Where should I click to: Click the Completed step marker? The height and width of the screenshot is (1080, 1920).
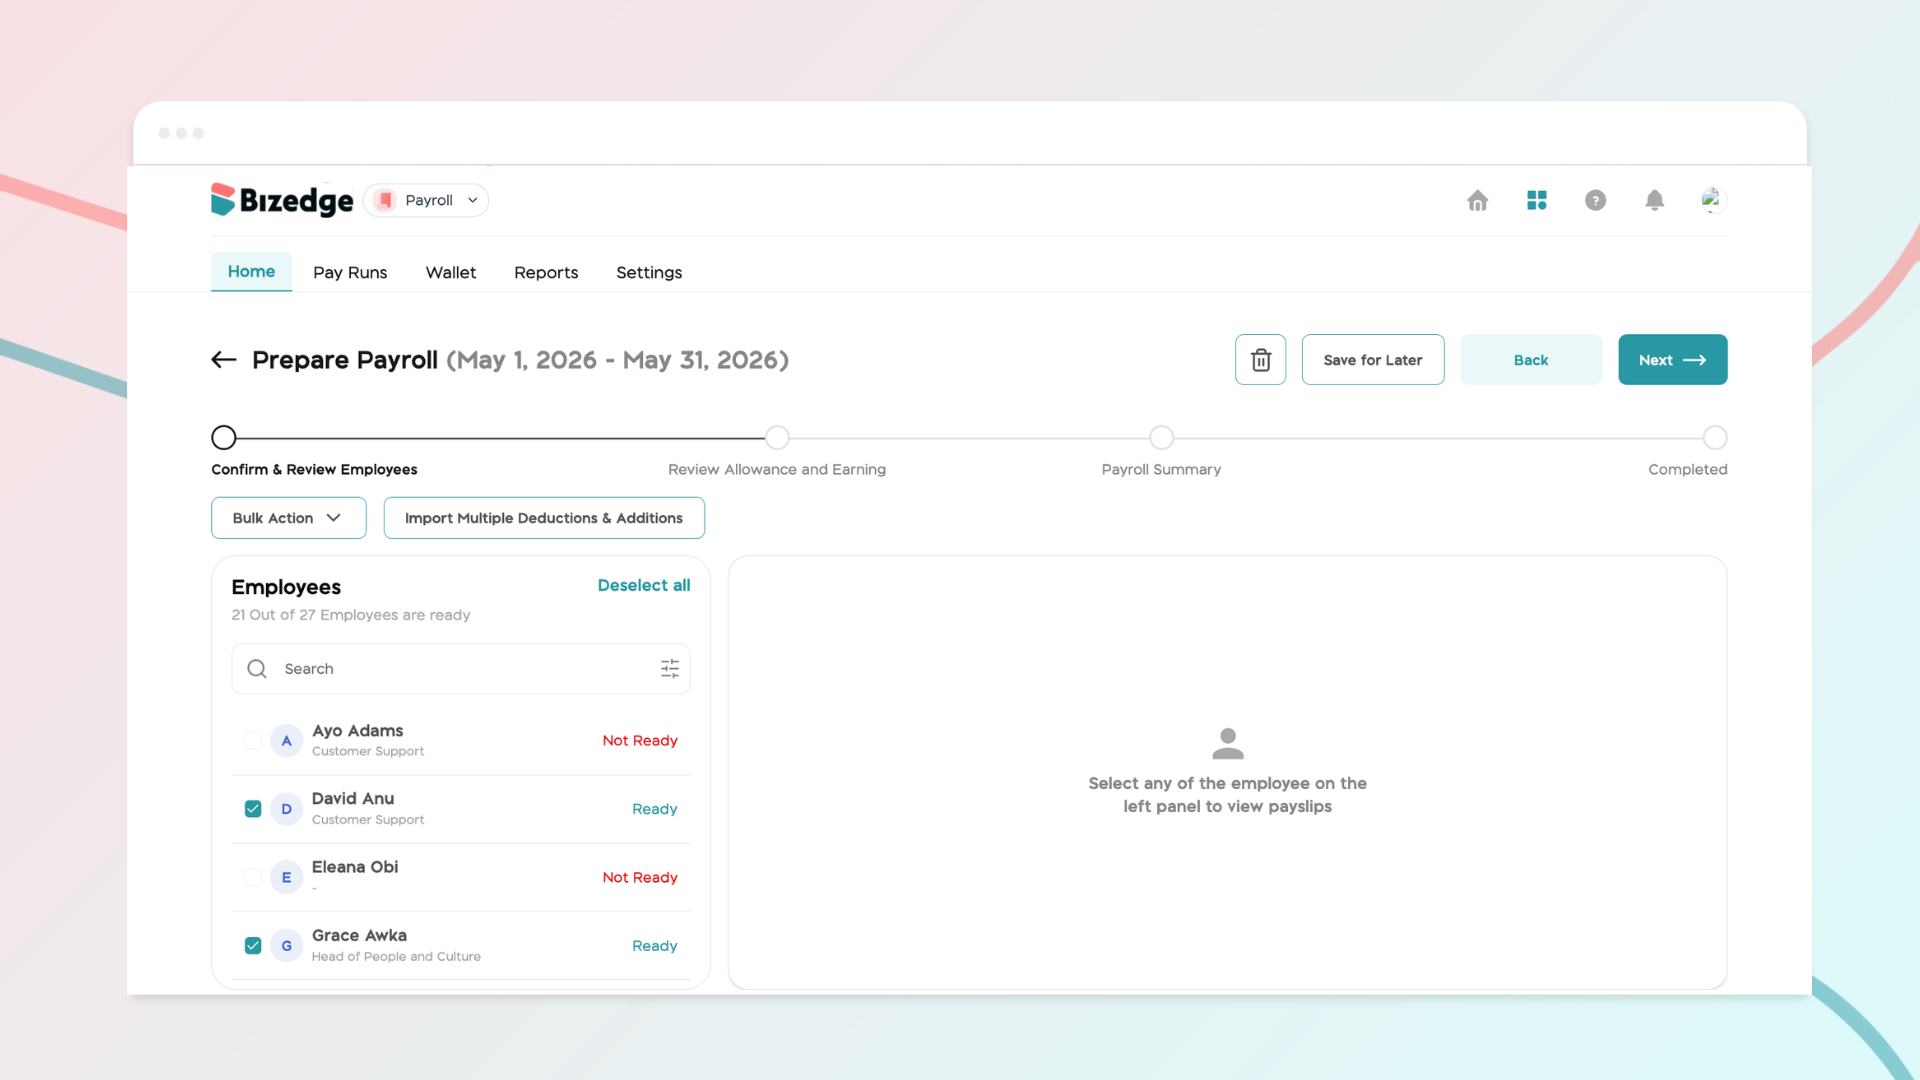pos(1715,438)
